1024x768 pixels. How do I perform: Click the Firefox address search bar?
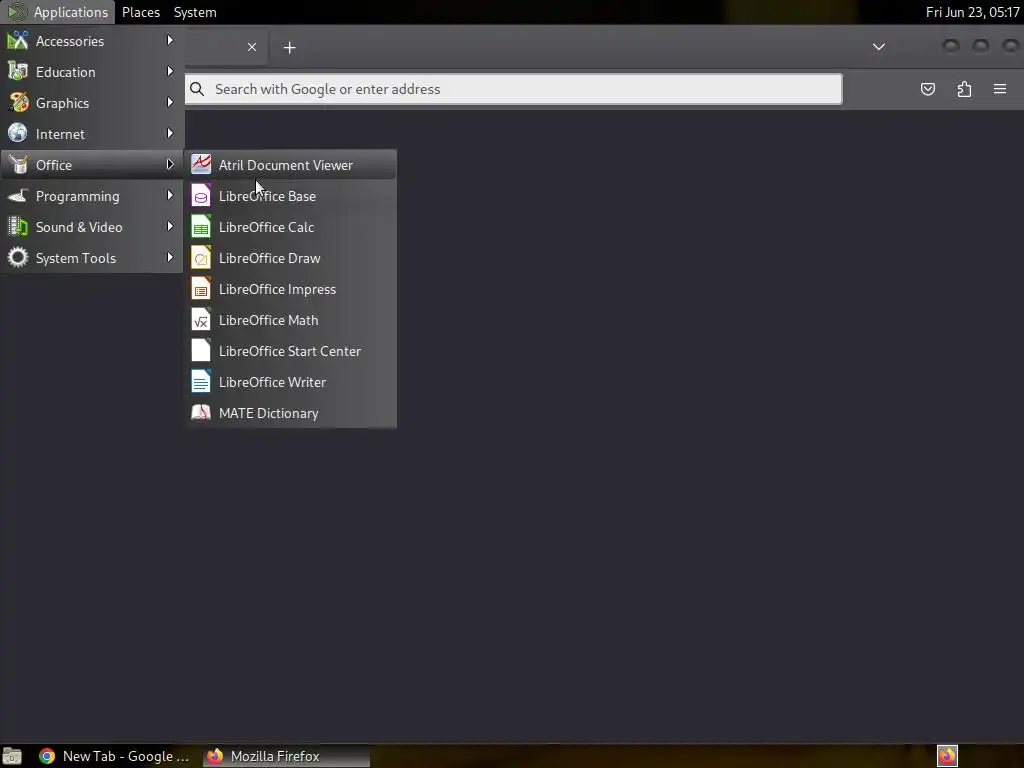(x=513, y=89)
